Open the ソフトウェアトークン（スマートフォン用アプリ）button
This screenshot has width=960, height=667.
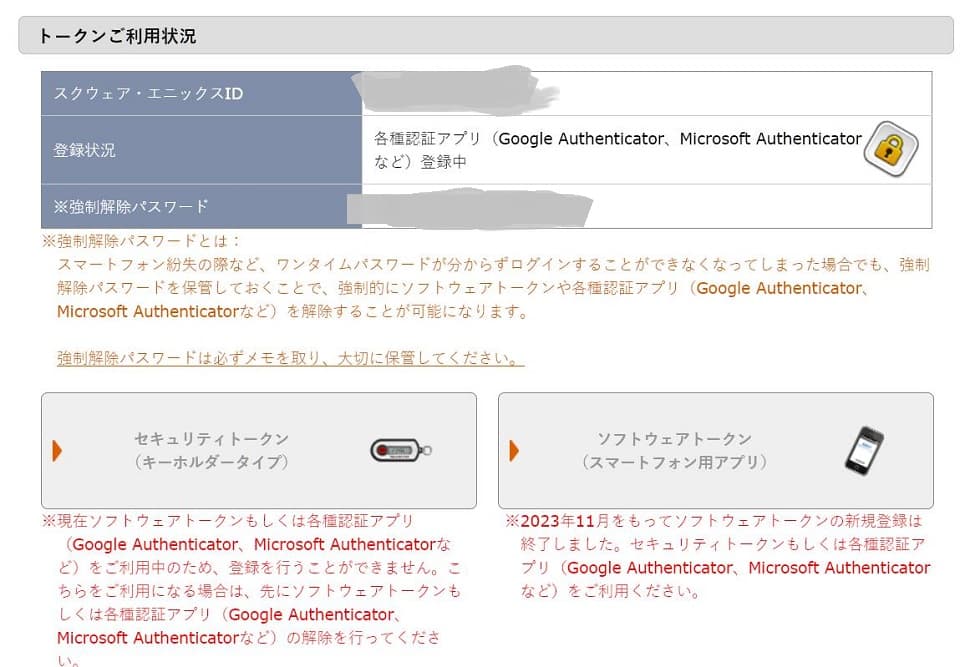point(716,450)
